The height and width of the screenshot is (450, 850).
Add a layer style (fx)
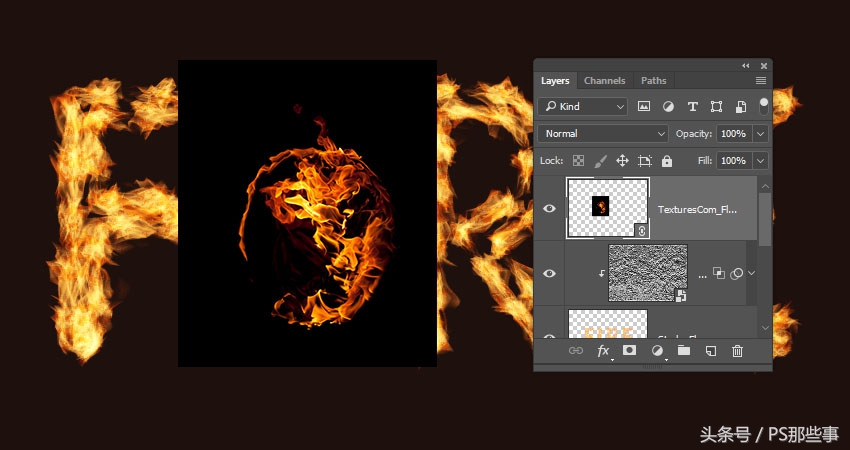click(x=603, y=351)
